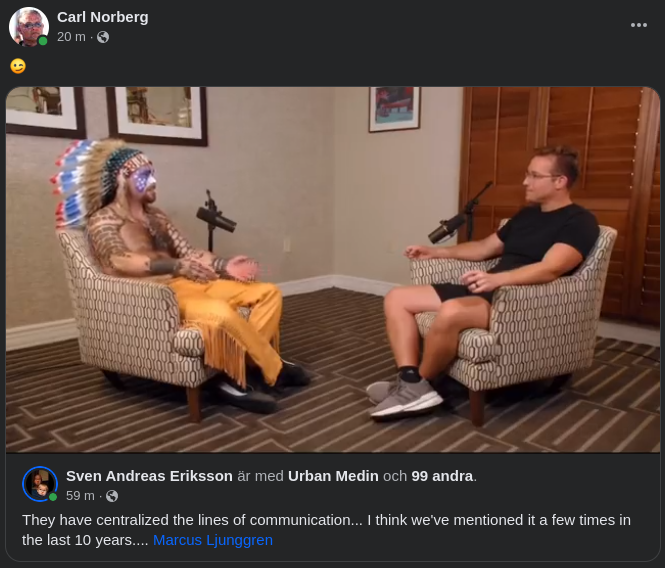The height and width of the screenshot is (568, 665).
Task: Click Carl Norberg's profile picture
Action: tap(28, 26)
